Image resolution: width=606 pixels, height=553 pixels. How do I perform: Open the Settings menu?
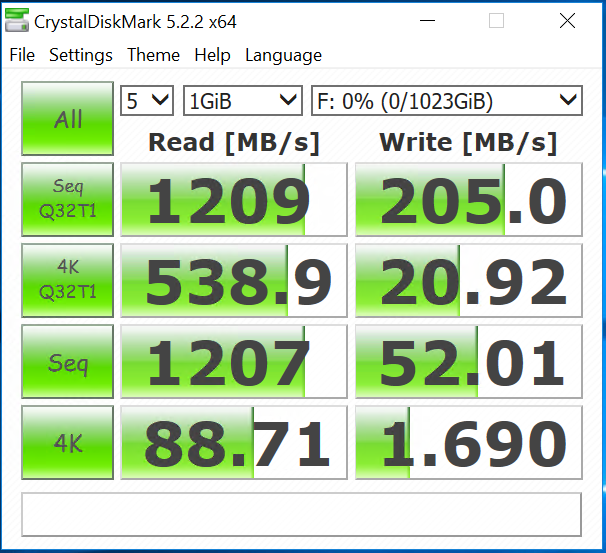(x=81, y=55)
